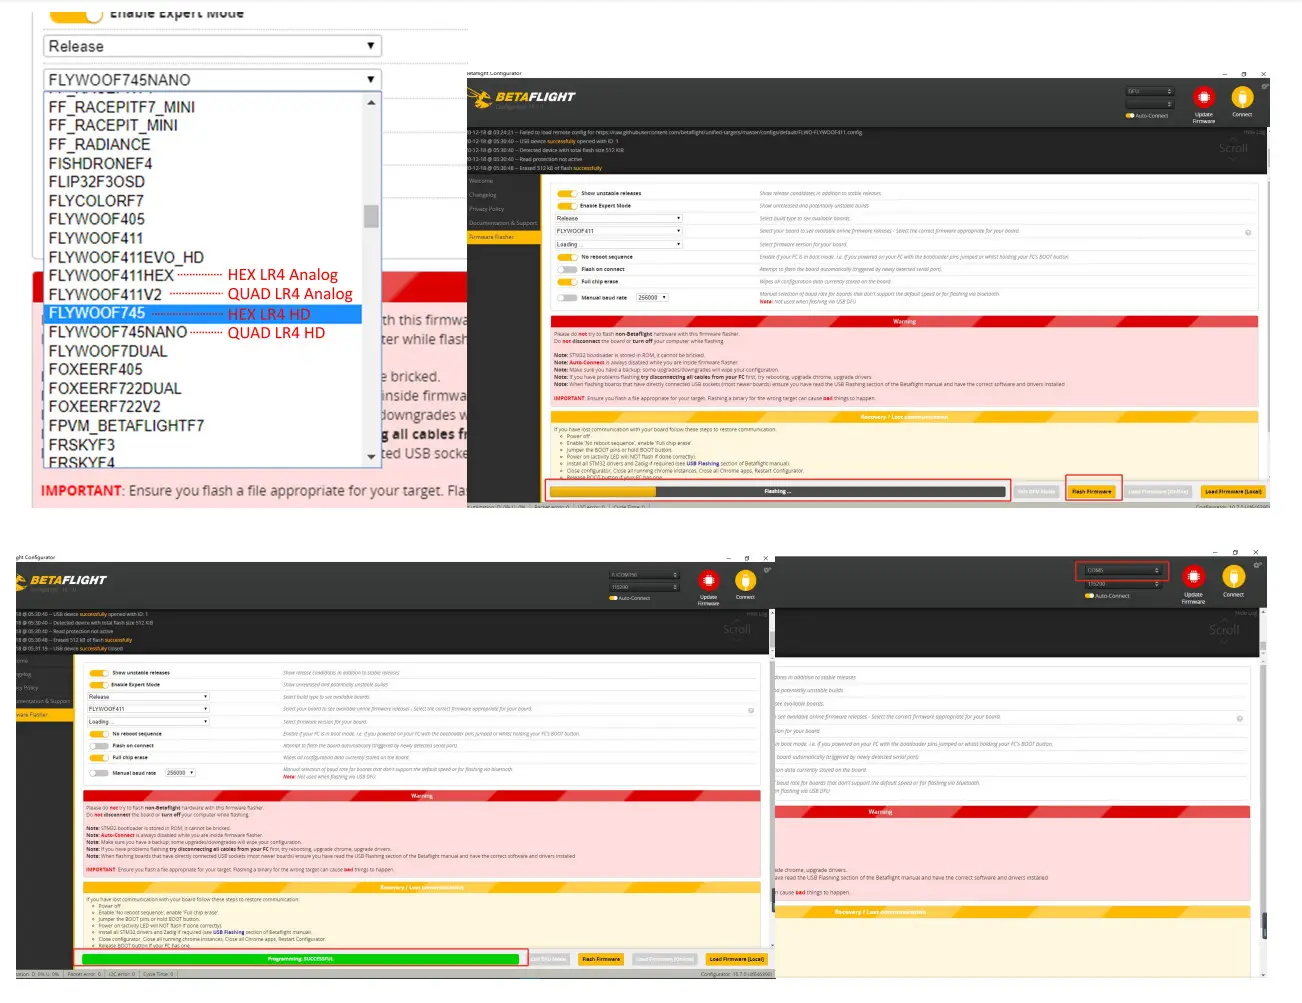Toggle Auto-Connect switch in COM5 window
This screenshot has height=1003, width=1302.
click(x=1089, y=596)
